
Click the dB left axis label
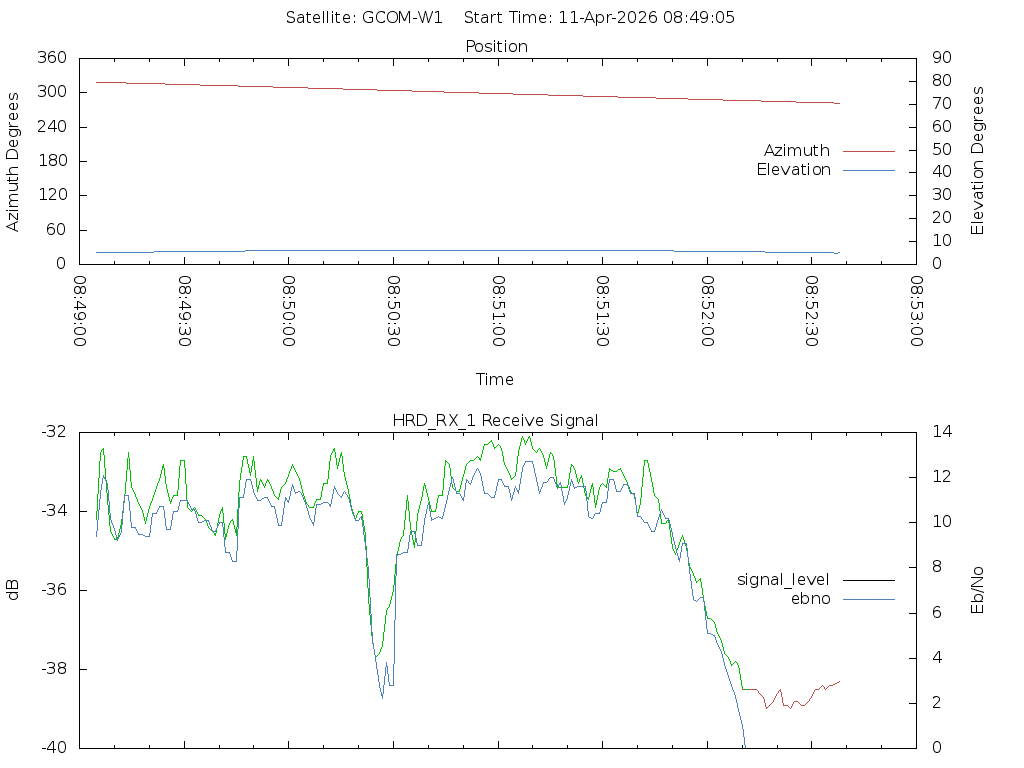click(13, 589)
